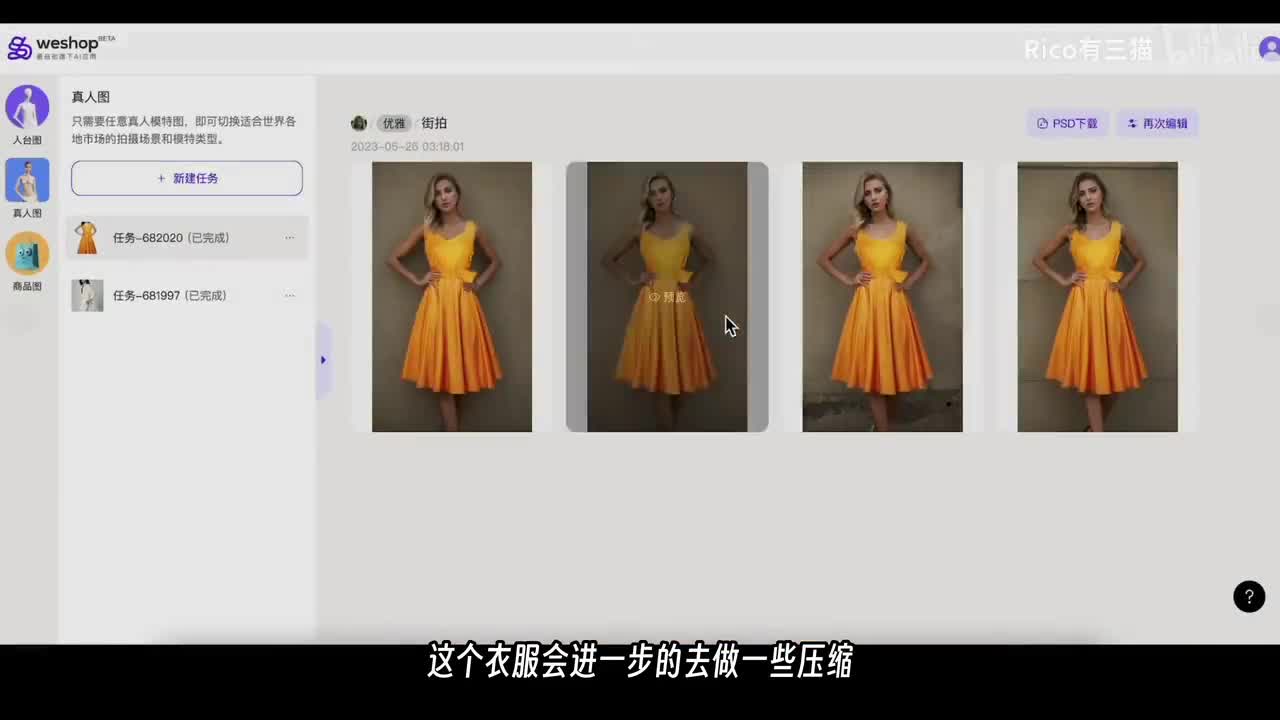Click the help question mark icon

1248,596
